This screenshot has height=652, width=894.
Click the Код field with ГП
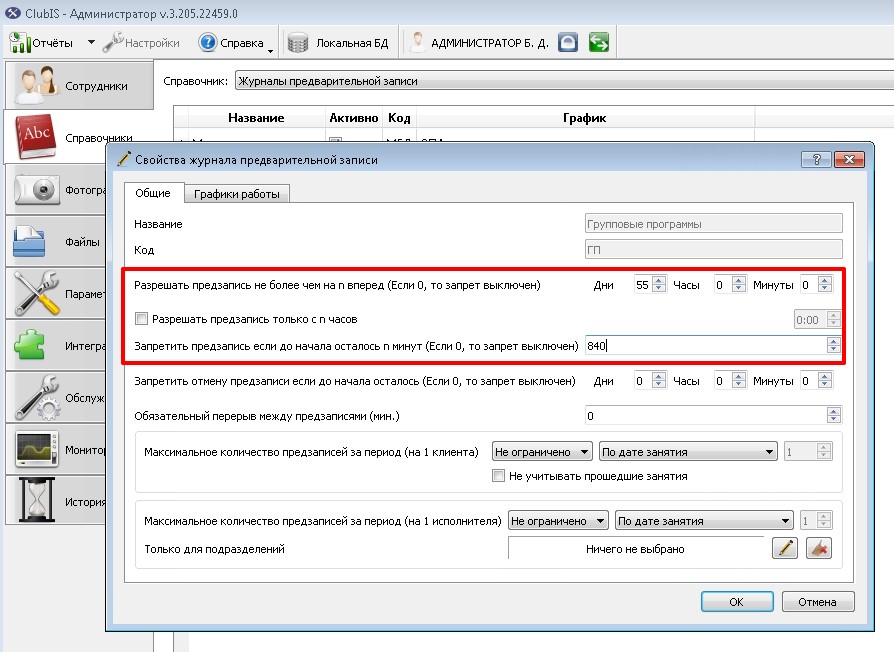click(713, 250)
